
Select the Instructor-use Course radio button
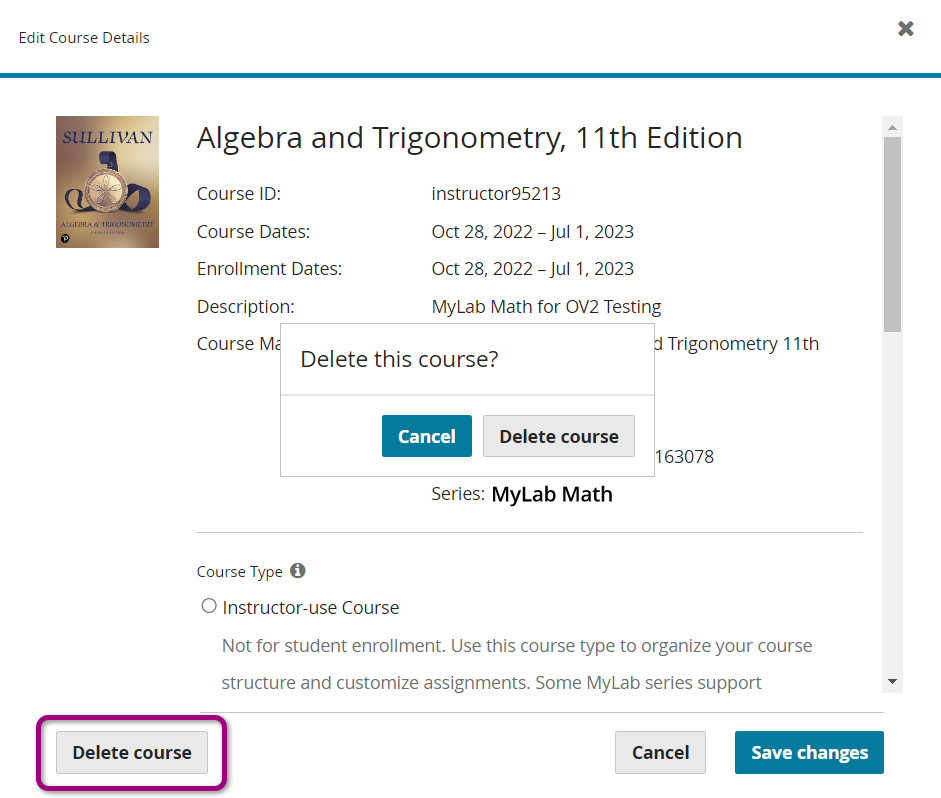tap(209, 606)
